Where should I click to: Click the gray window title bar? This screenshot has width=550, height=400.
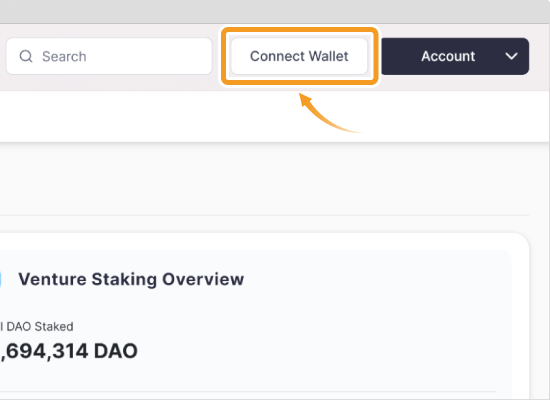275,12
